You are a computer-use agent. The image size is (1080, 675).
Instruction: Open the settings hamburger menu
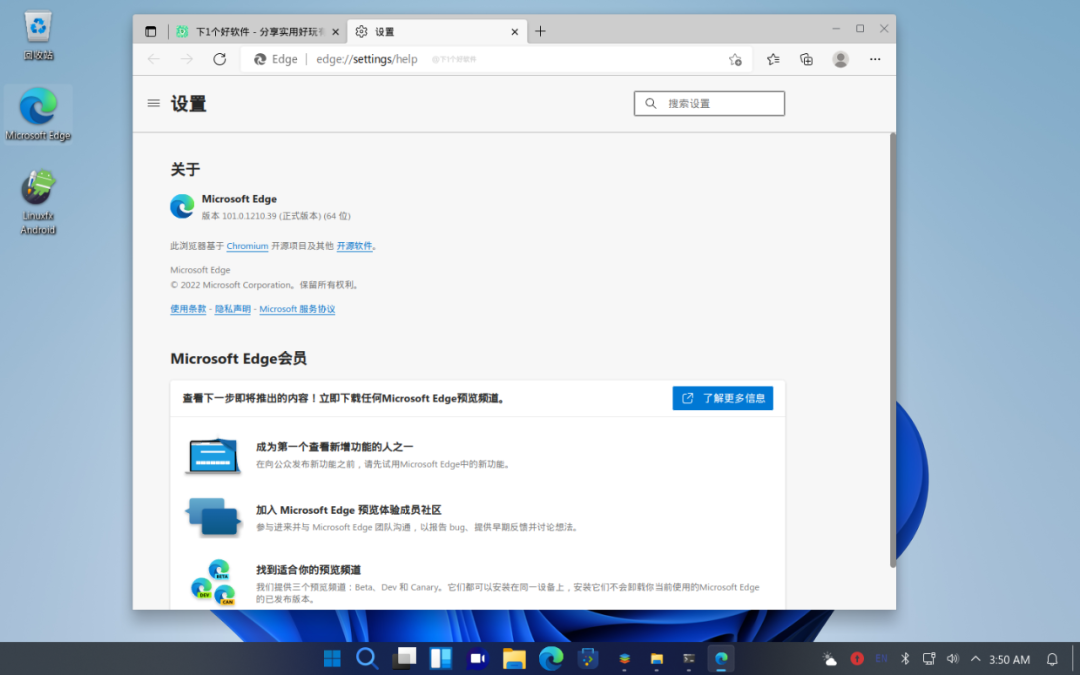coord(153,103)
